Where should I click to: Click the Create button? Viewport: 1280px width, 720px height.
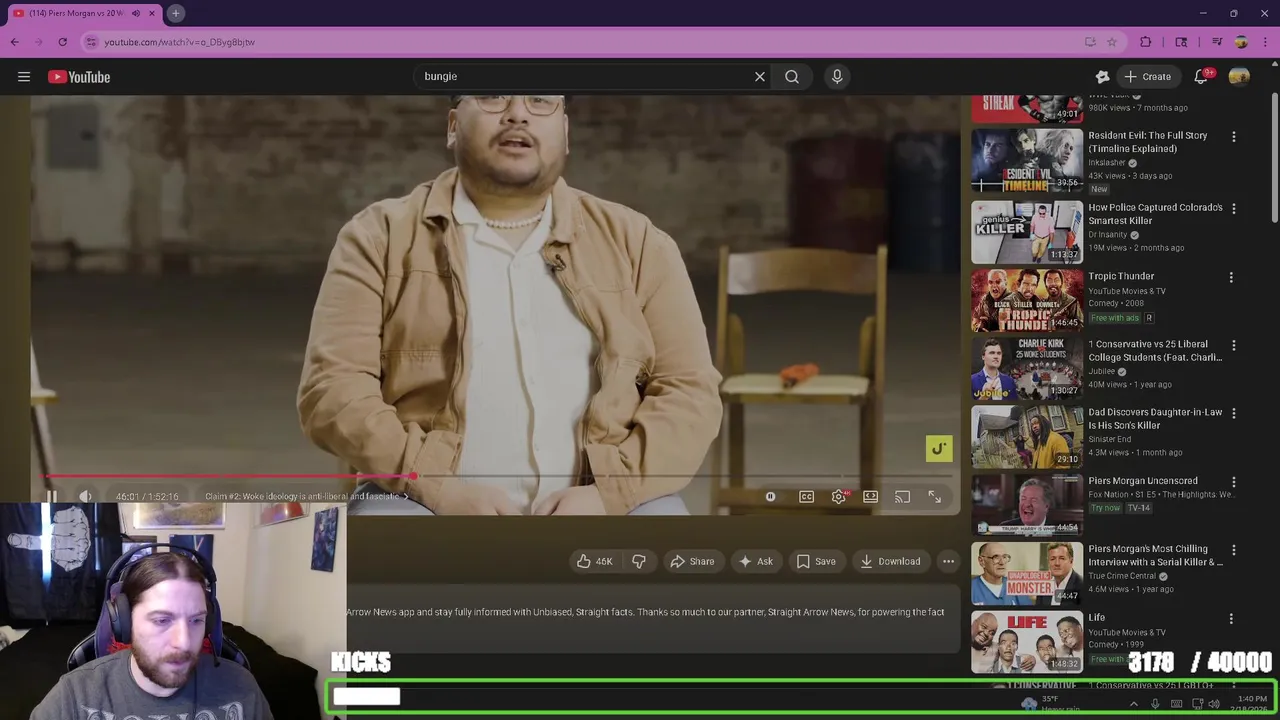coord(1147,77)
